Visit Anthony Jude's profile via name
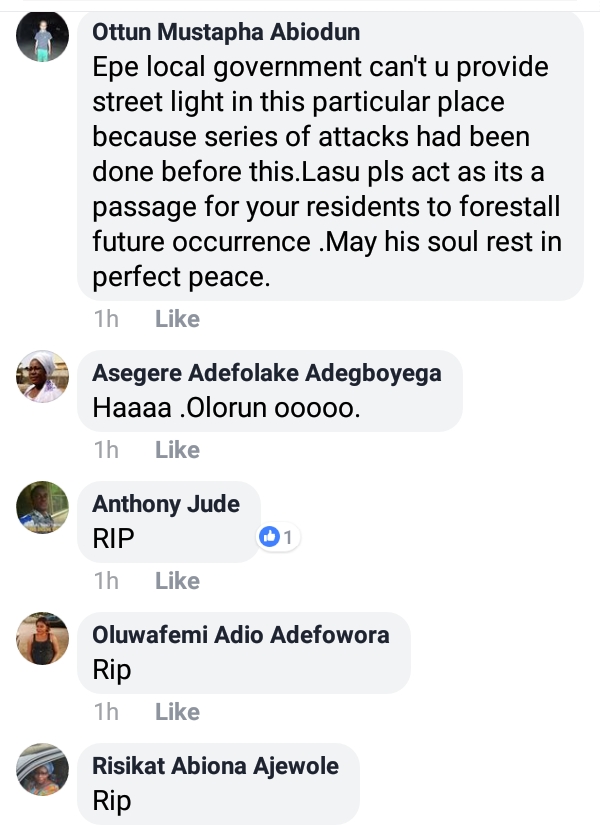The height and width of the screenshot is (825, 600). click(x=166, y=504)
